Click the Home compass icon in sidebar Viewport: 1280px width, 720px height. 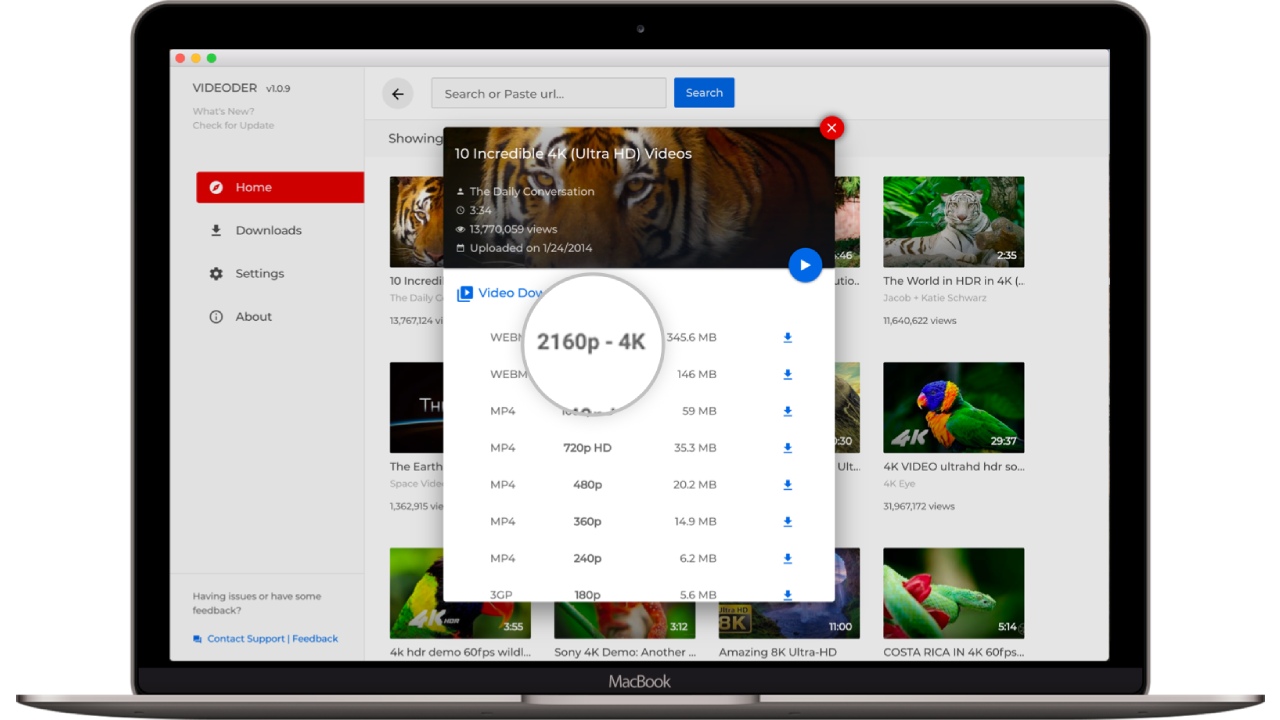coord(216,187)
